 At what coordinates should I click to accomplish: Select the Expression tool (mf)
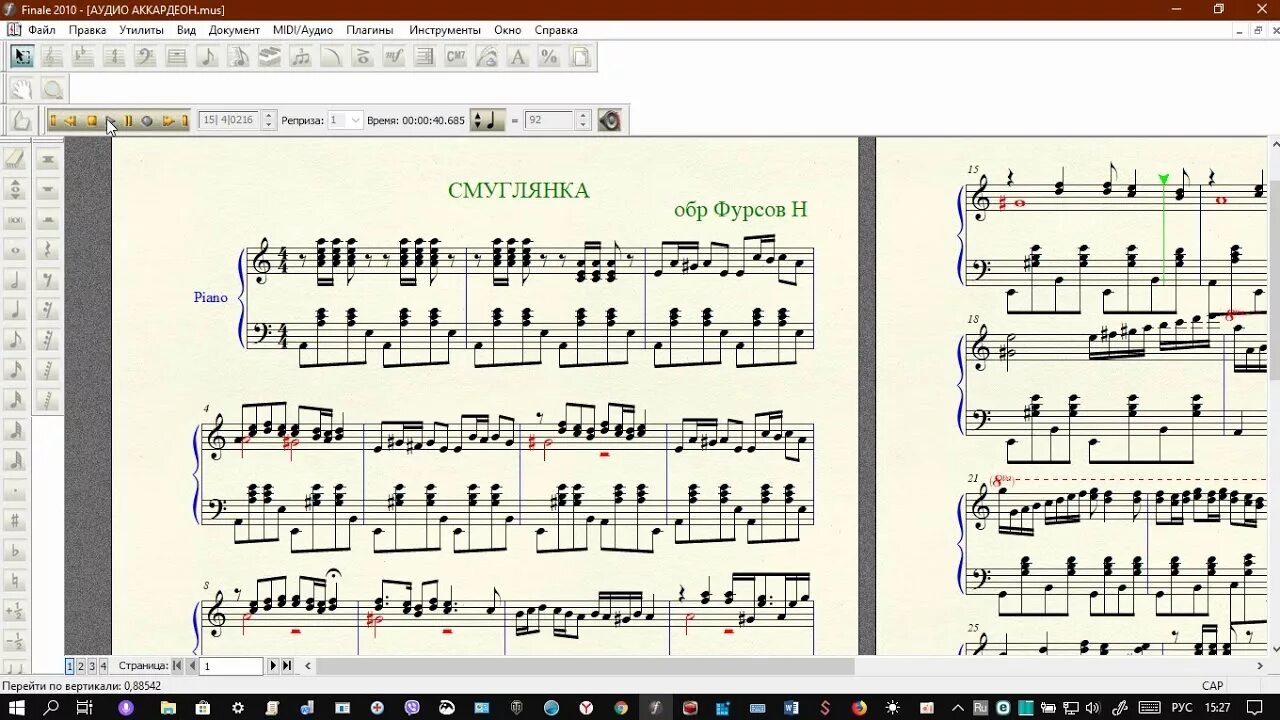pos(393,57)
